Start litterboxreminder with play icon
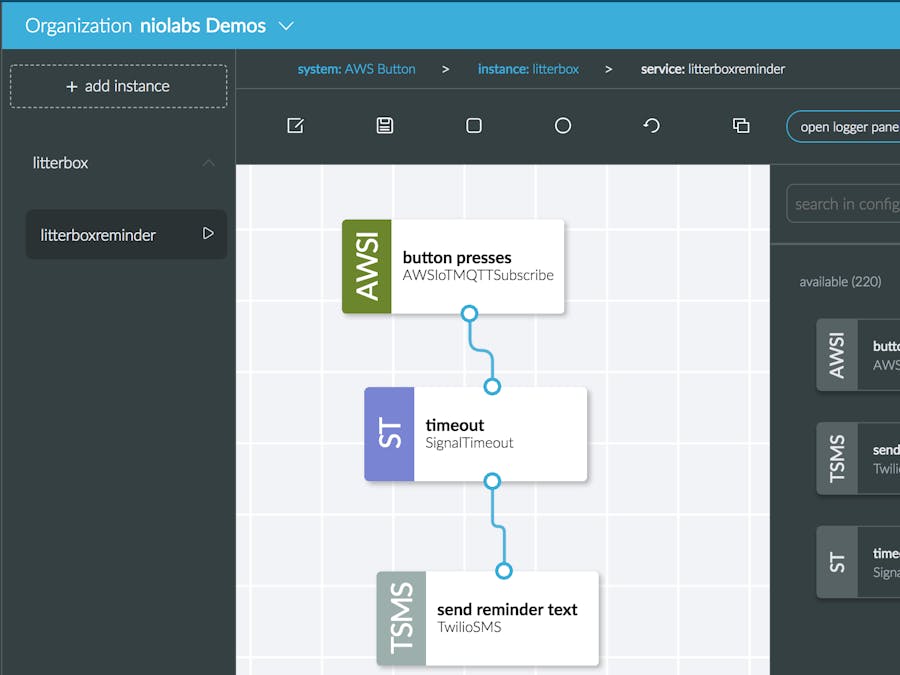 pyautogui.click(x=208, y=234)
